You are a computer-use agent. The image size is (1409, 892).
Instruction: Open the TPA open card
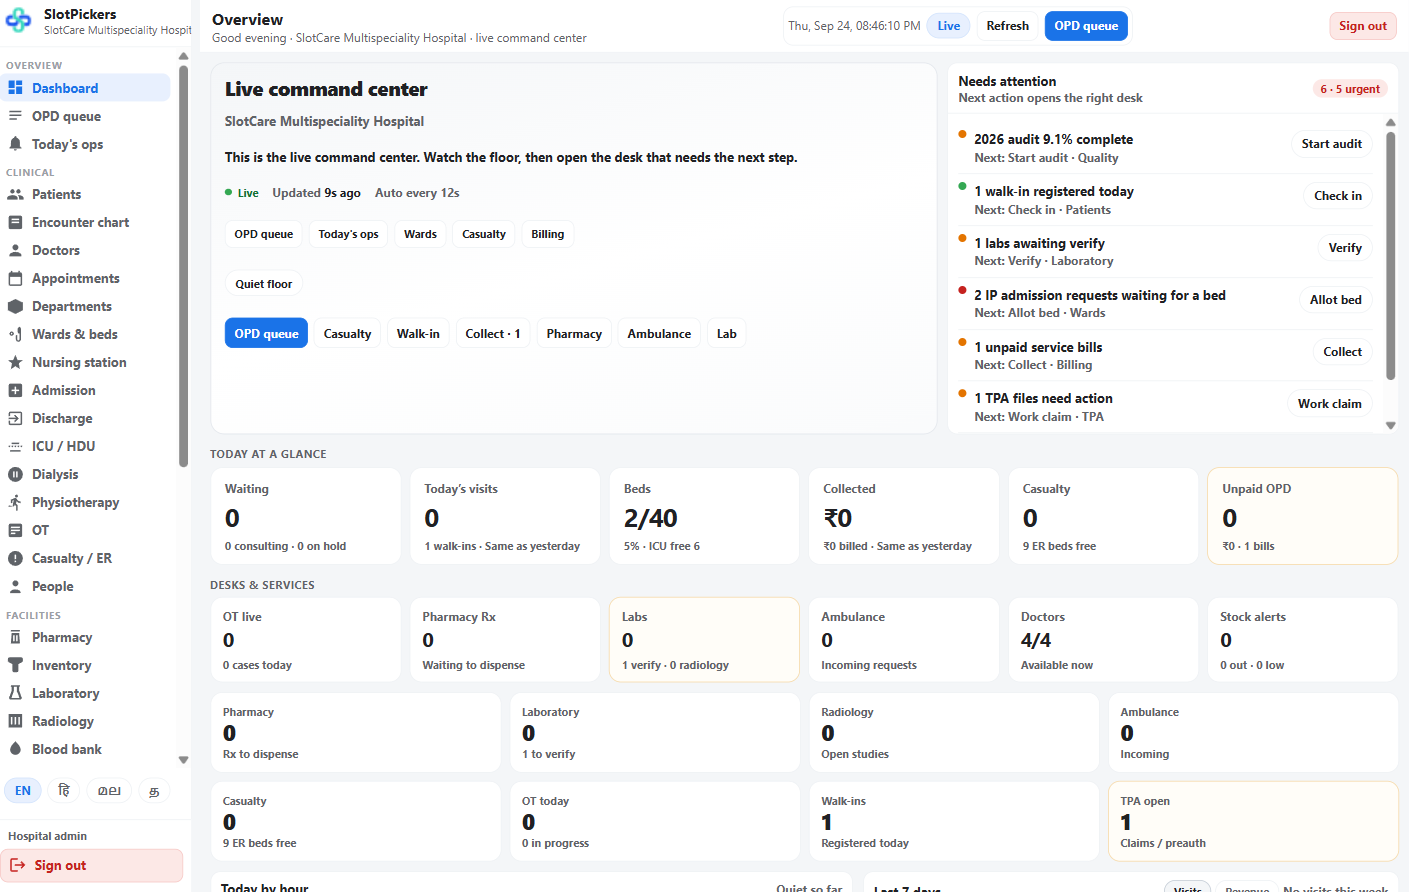pos(1253,821)
